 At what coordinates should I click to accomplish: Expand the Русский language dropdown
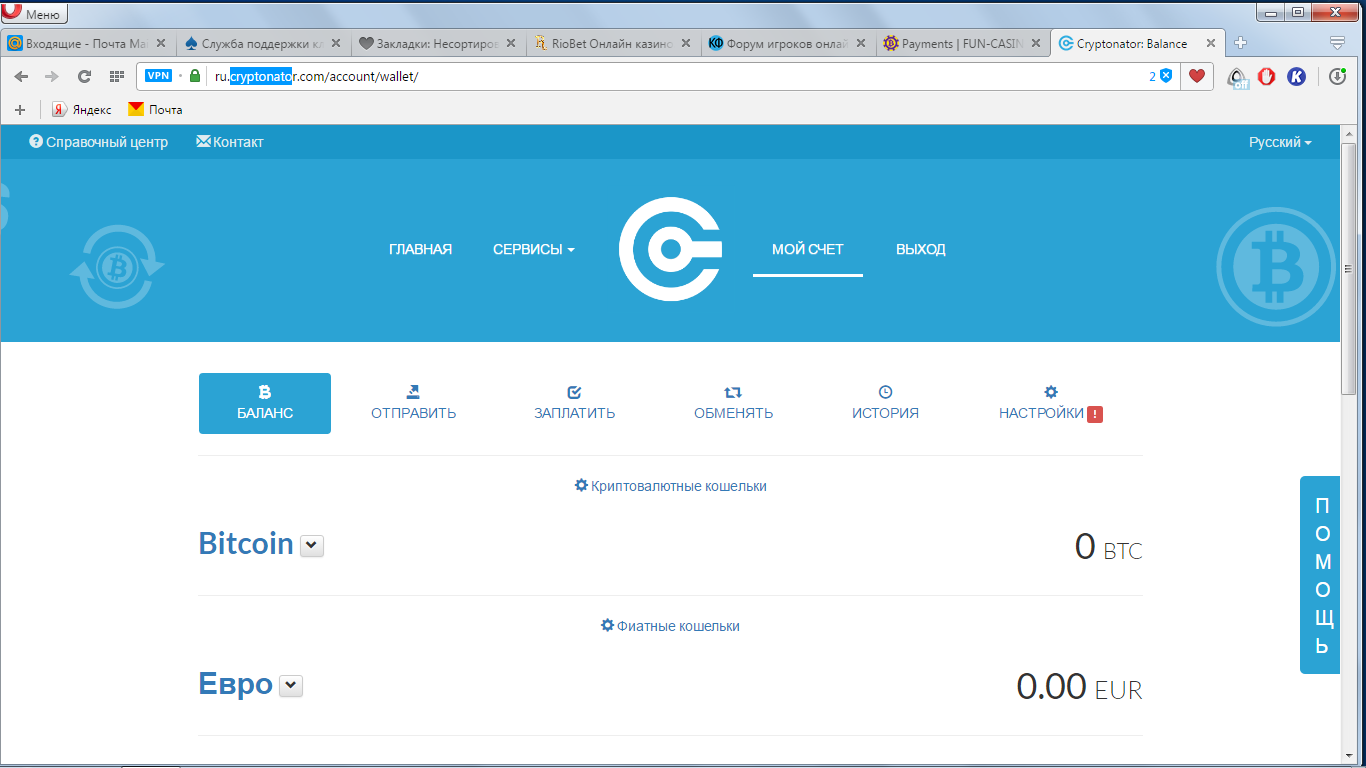pyautogui.click(x=1280, y=142)
